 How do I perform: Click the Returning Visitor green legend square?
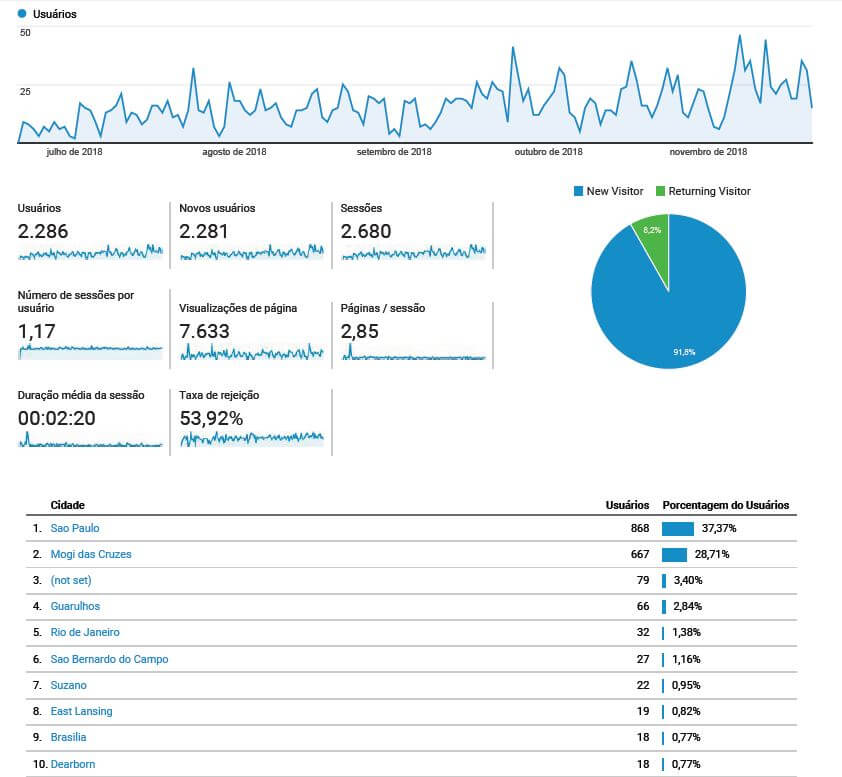click(x=660, y=191)
